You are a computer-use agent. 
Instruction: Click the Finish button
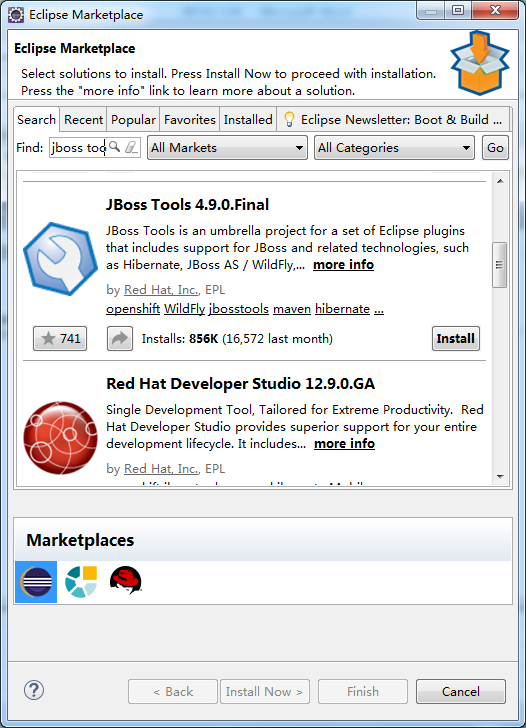point(363,691)
